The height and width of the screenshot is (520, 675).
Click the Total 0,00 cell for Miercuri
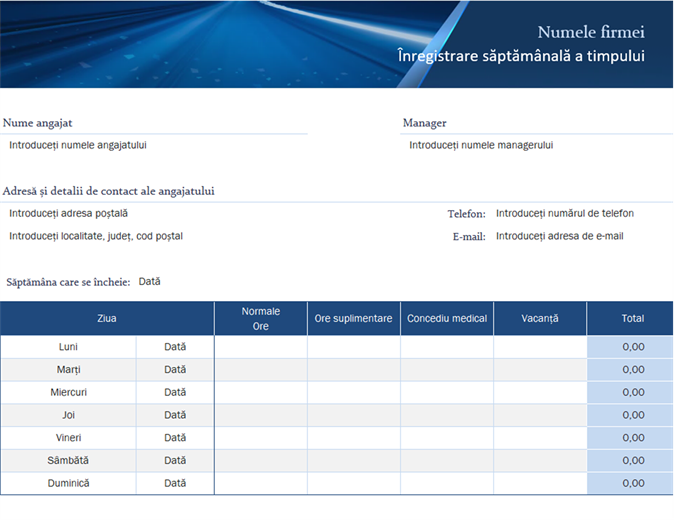tap(630, 393)
